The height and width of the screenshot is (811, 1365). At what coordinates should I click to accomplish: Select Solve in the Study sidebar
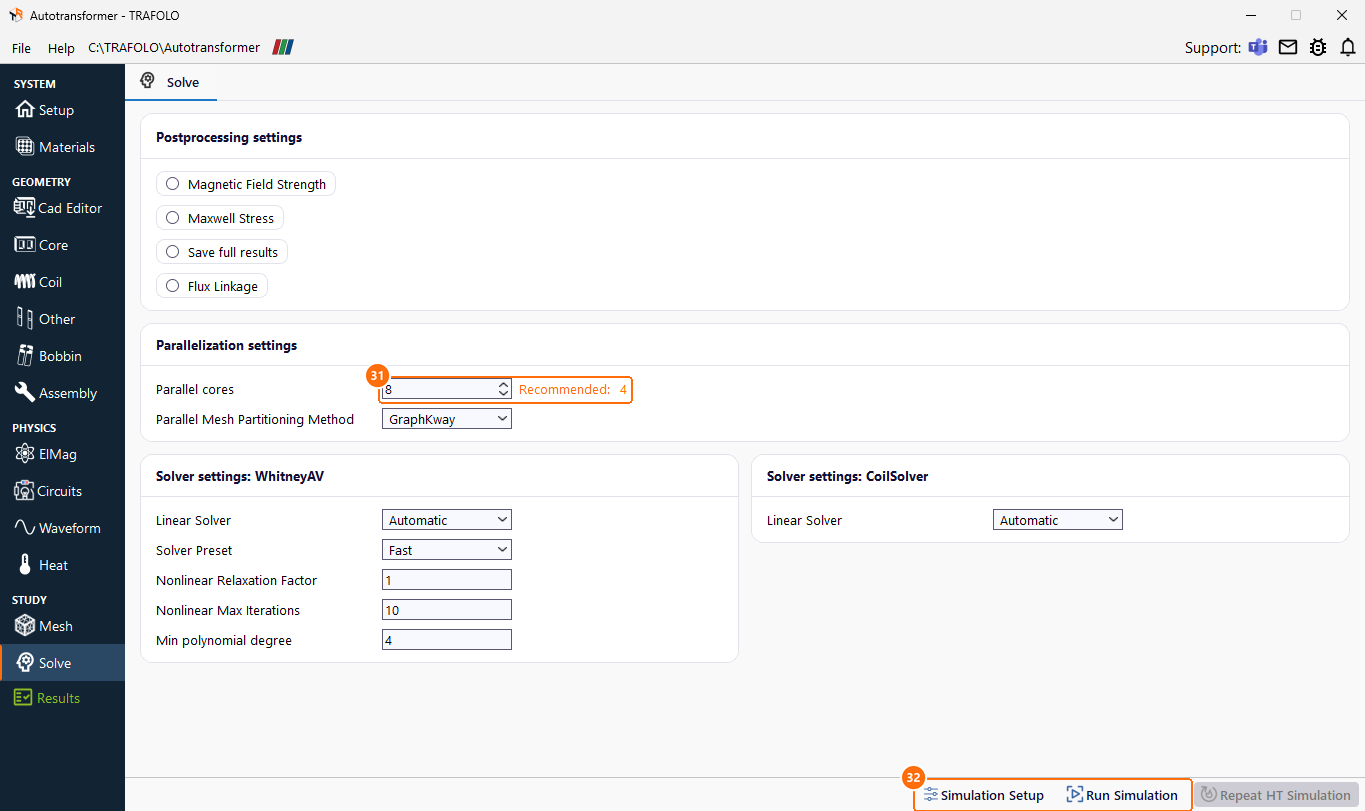click(62, 663)
